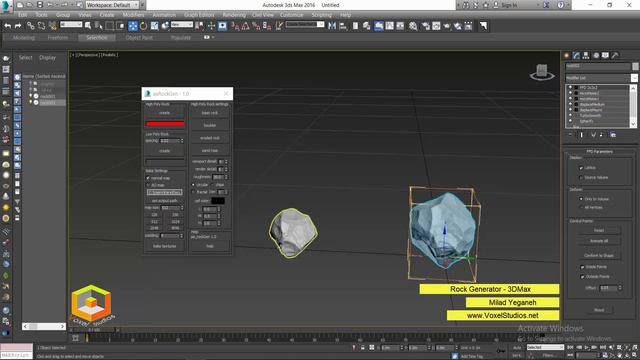The image size is (640, 360).
Task: Click the set output path button
Action: [164, 201]
